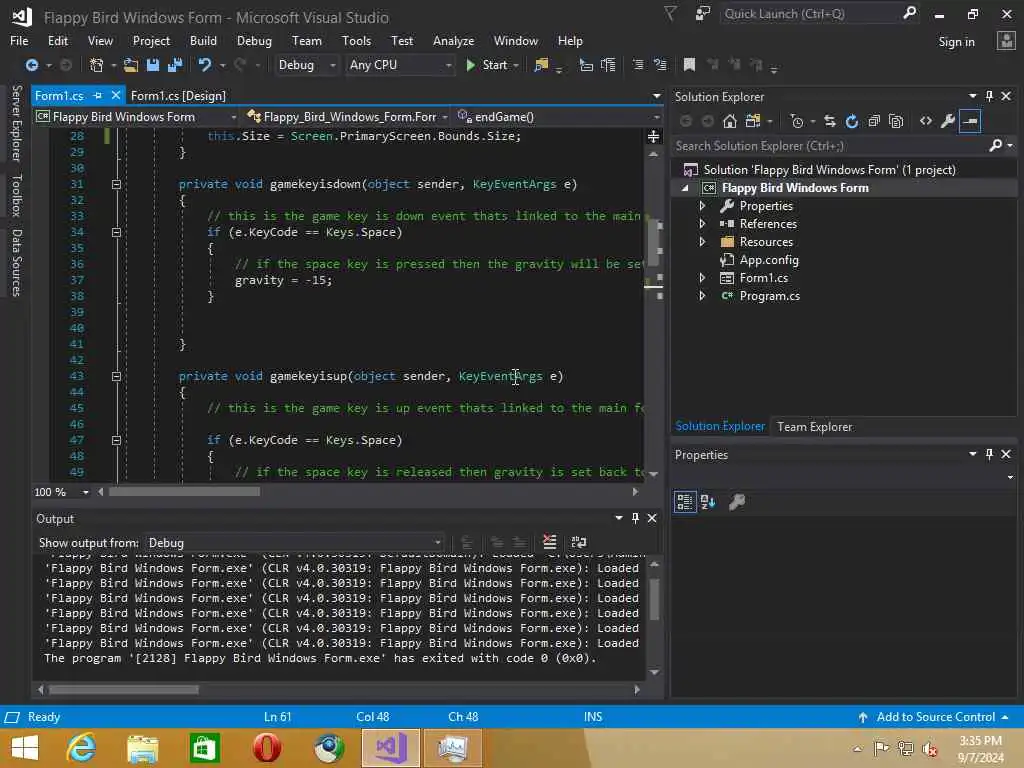1024x768 pixels.
Task: Click the code editor horizontal scrollbar thumb
Action: [184, 492]
